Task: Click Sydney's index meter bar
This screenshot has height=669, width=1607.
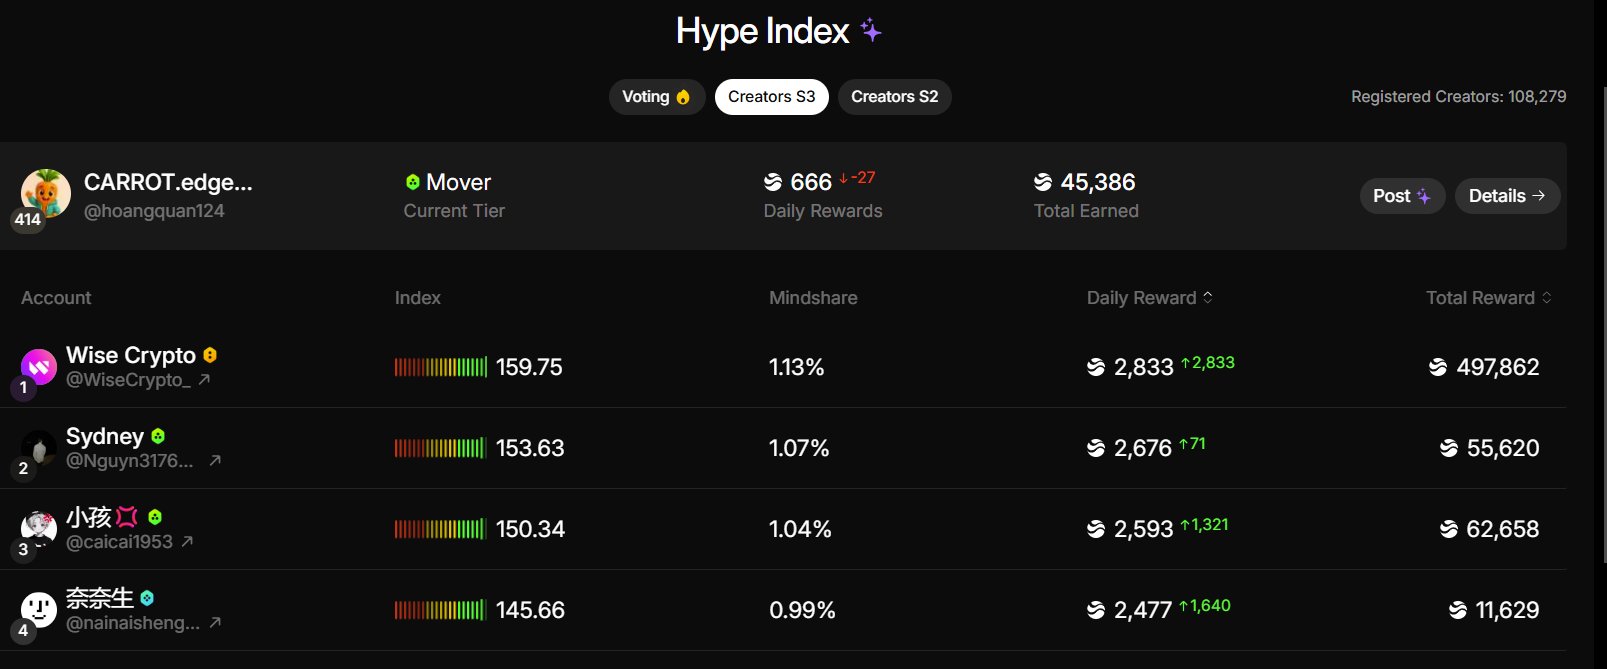Action: pos(440,448)
